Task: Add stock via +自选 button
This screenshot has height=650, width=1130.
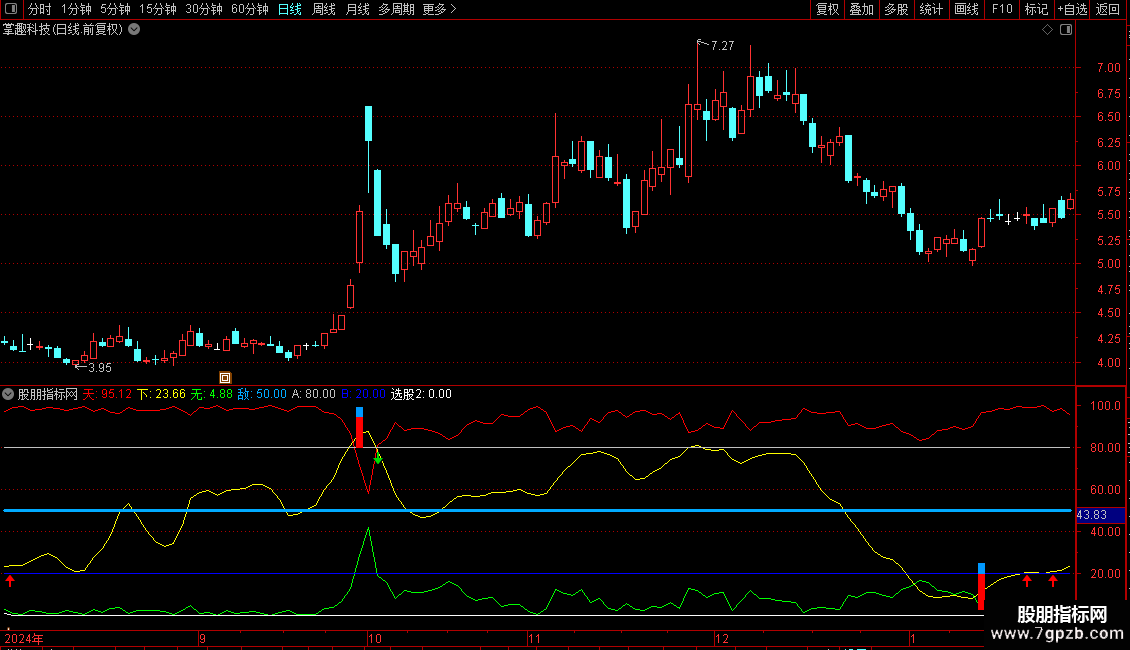Action: click(x=1072, y=9)
